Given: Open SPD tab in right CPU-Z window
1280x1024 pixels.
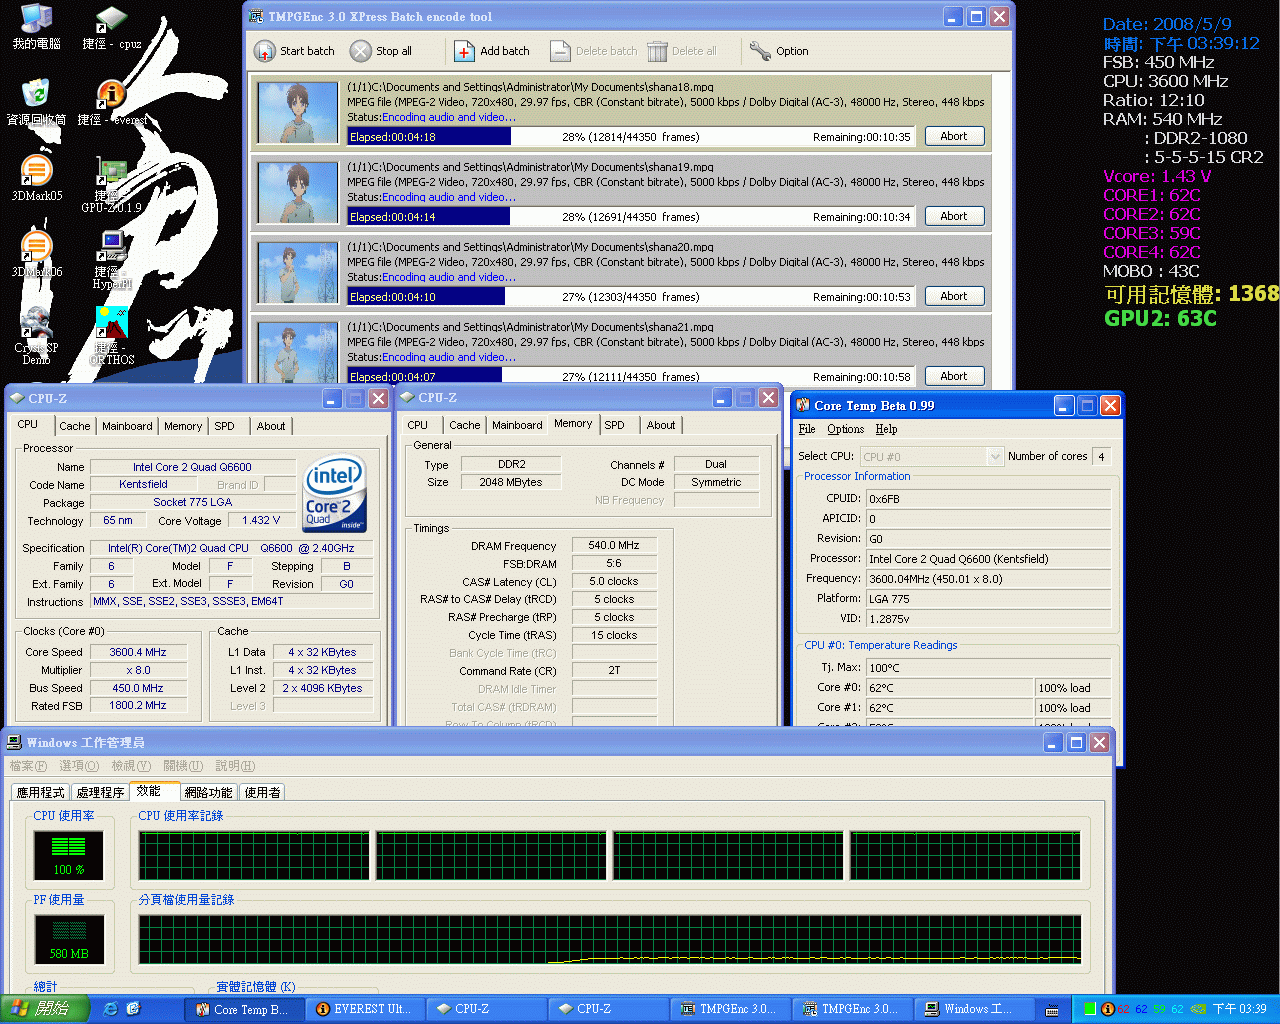Looking at the screenshot, I should click(614, 425).
